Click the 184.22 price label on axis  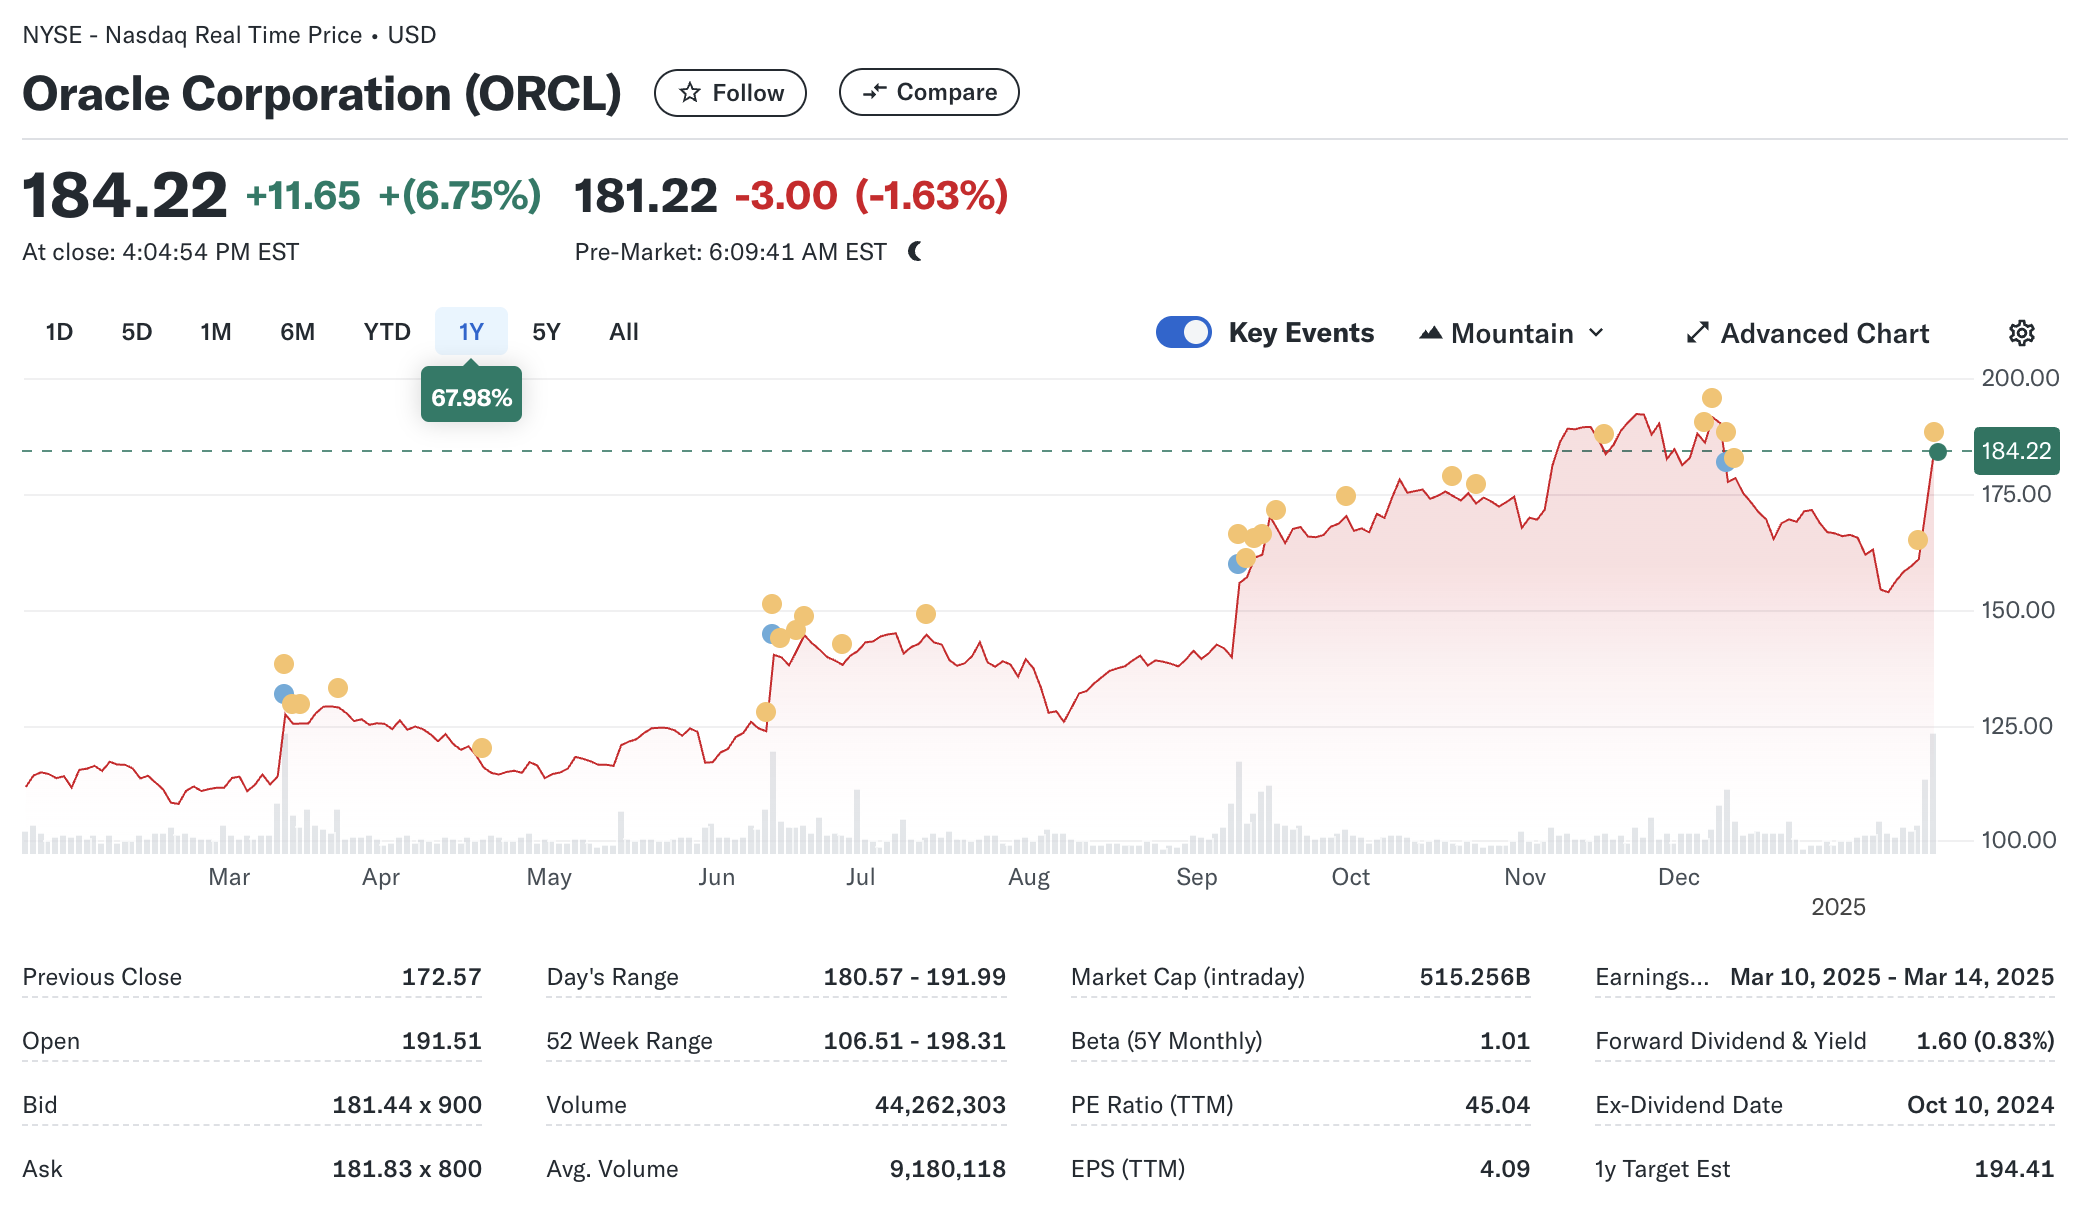pos(2015,451)
